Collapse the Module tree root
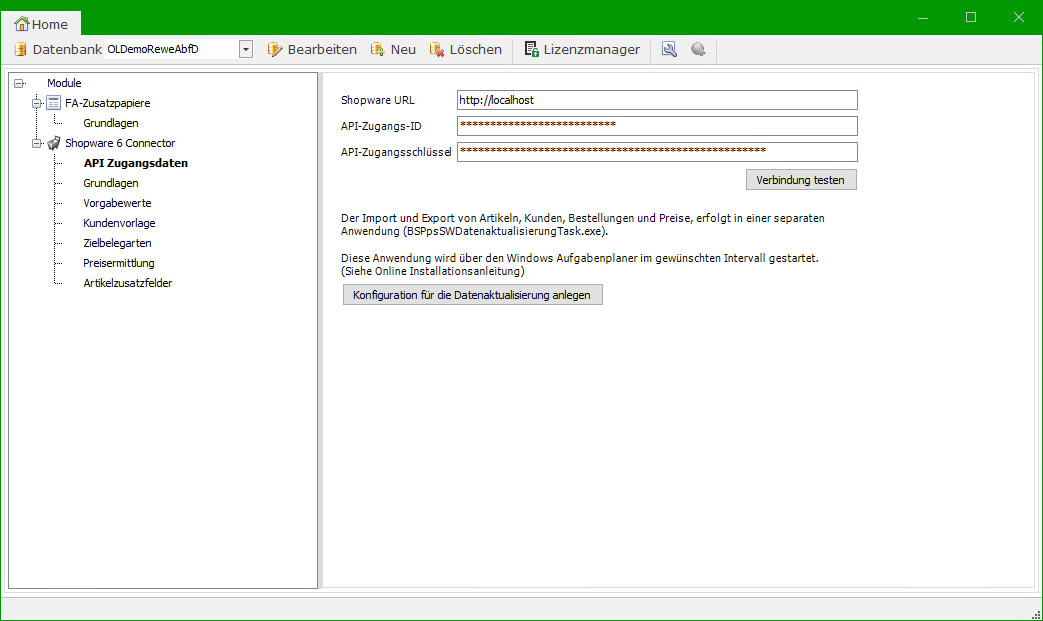Screen dimensions: 1043x621 (x=19, y=83)
